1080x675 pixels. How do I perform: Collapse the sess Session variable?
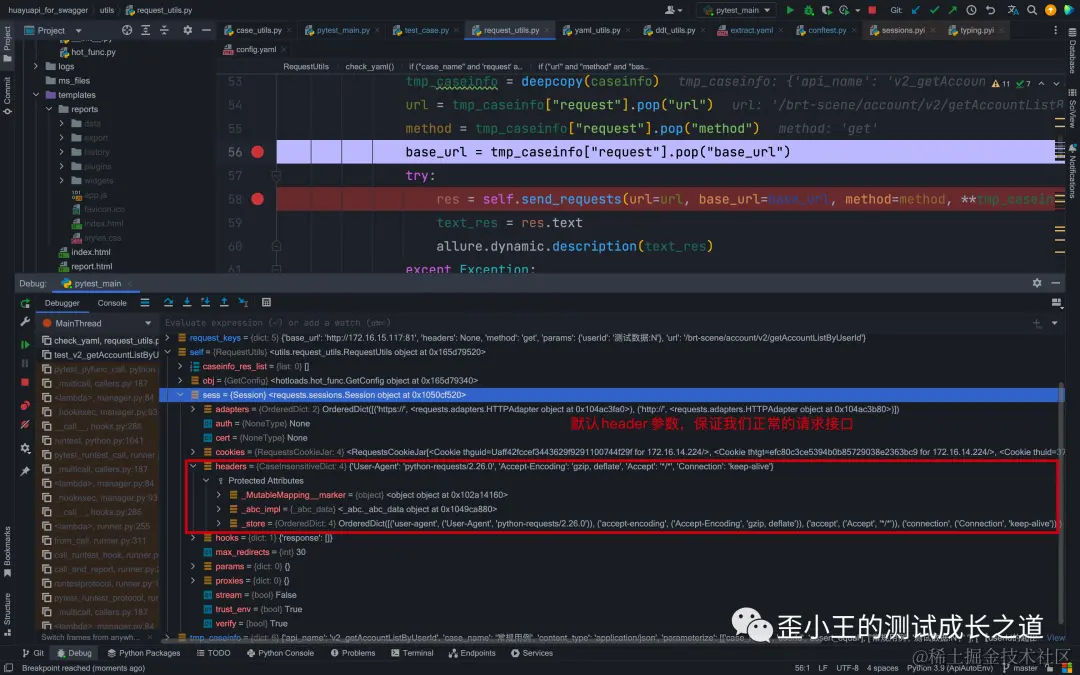click(x=180, y=395)
